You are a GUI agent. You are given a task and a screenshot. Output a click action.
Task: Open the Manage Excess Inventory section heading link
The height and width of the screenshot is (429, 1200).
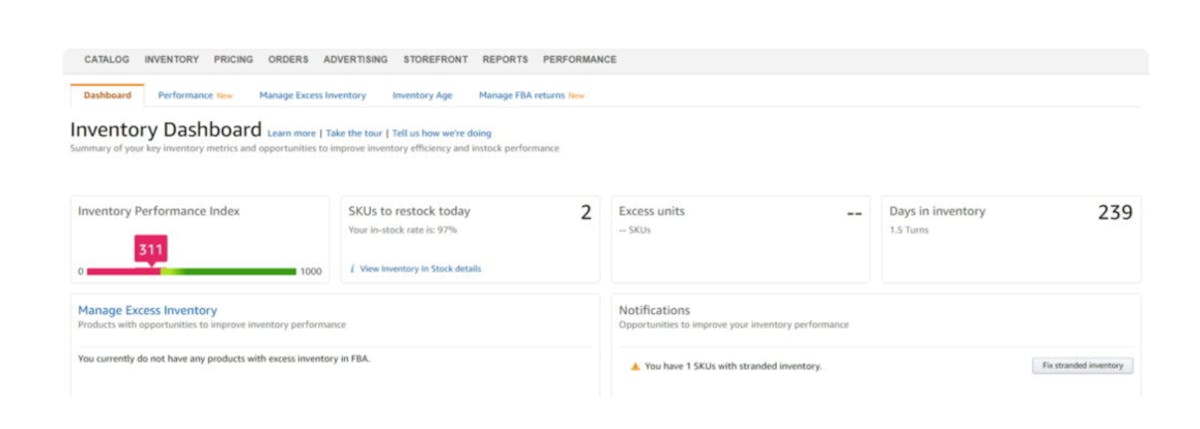tap(147, 311)
